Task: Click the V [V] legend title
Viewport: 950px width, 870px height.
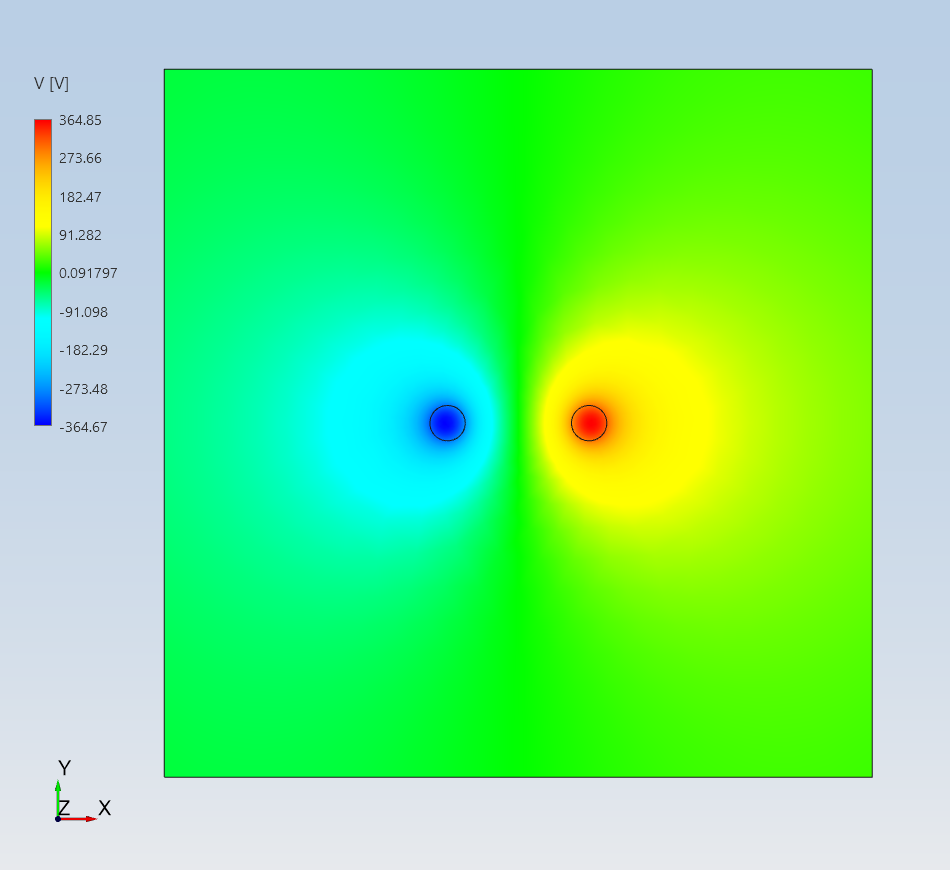Action: (x=51, y=84)
